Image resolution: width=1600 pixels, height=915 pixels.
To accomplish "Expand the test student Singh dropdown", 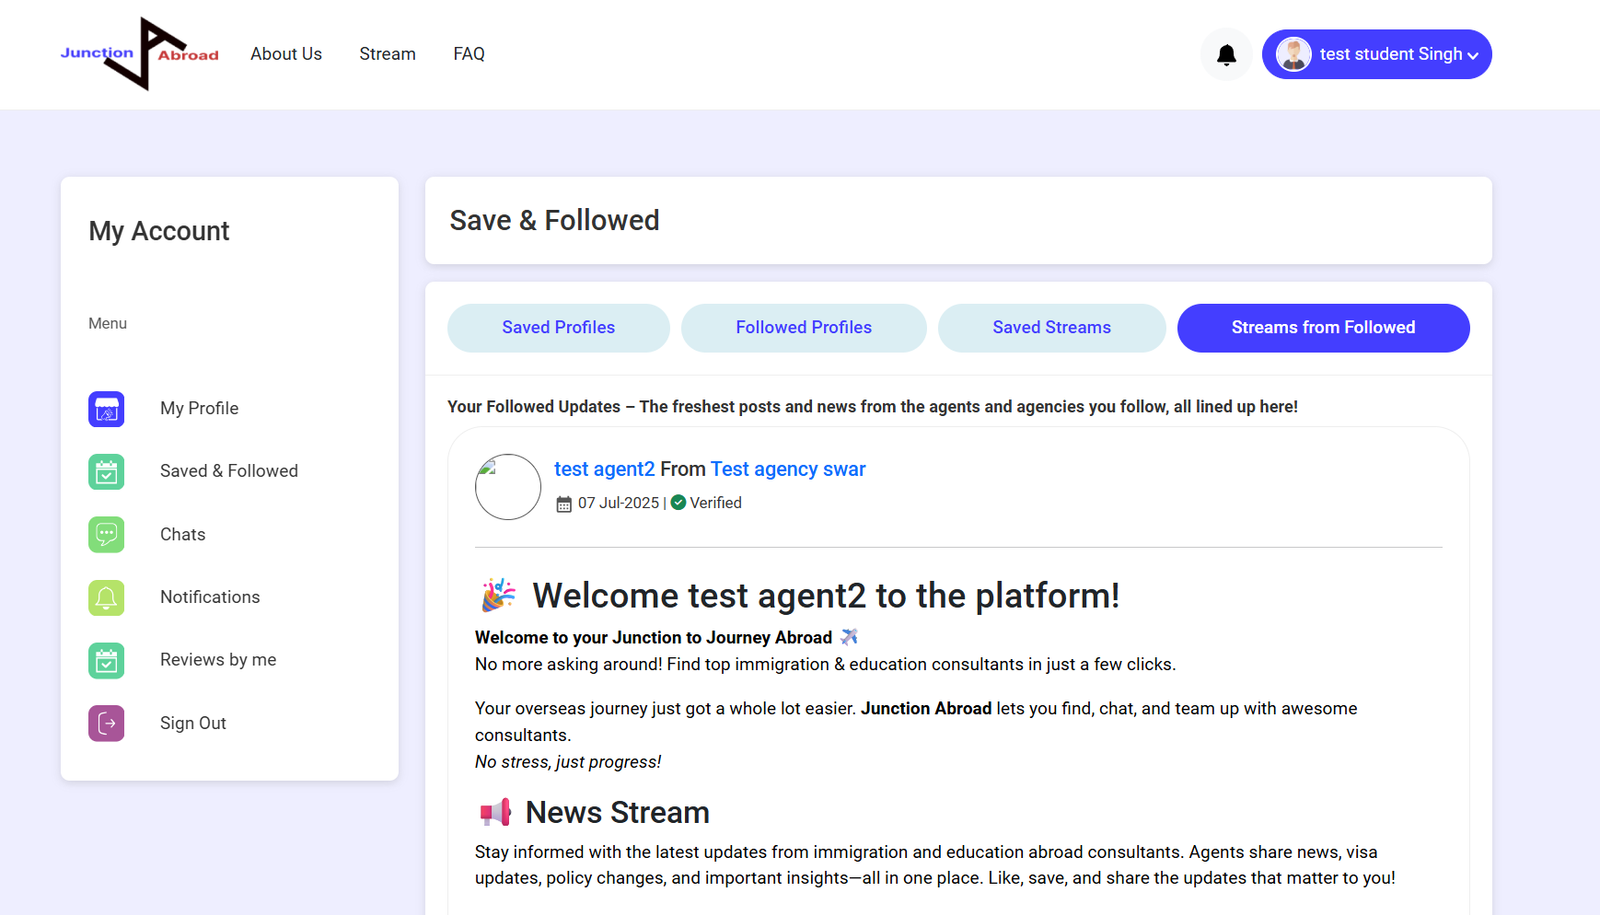I will pyautogui.click(x=1472, y=56).
